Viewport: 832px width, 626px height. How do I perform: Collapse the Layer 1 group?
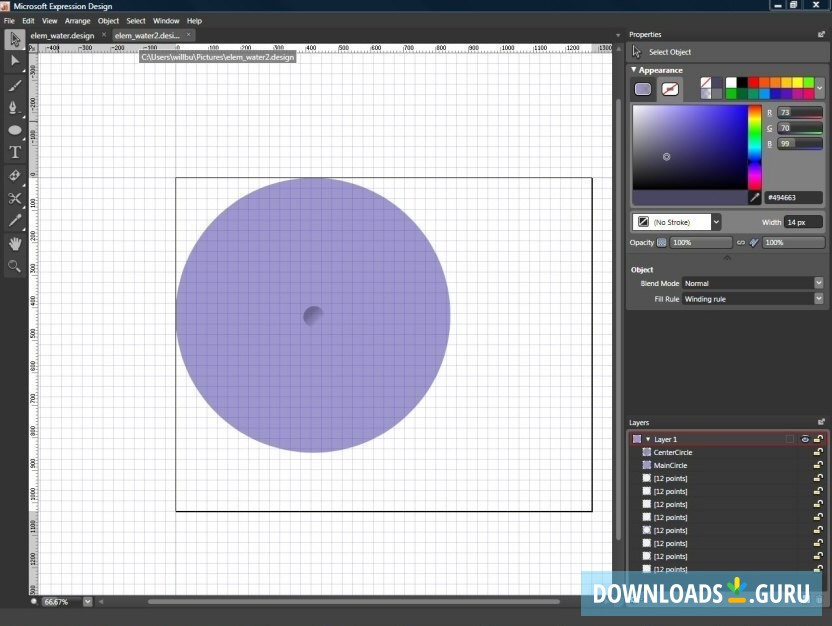pyautogui.click(x=647, y=439)
